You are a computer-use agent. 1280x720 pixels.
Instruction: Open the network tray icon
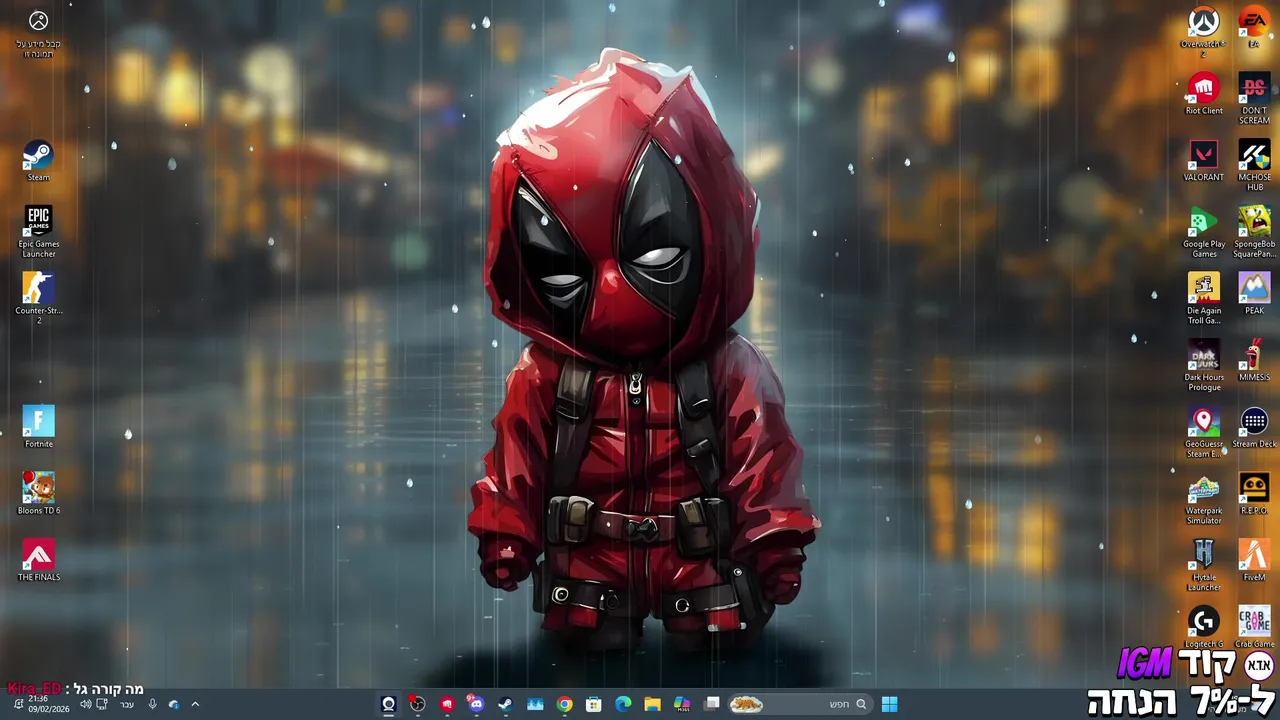pyautogui.click(x=102, y=704)
